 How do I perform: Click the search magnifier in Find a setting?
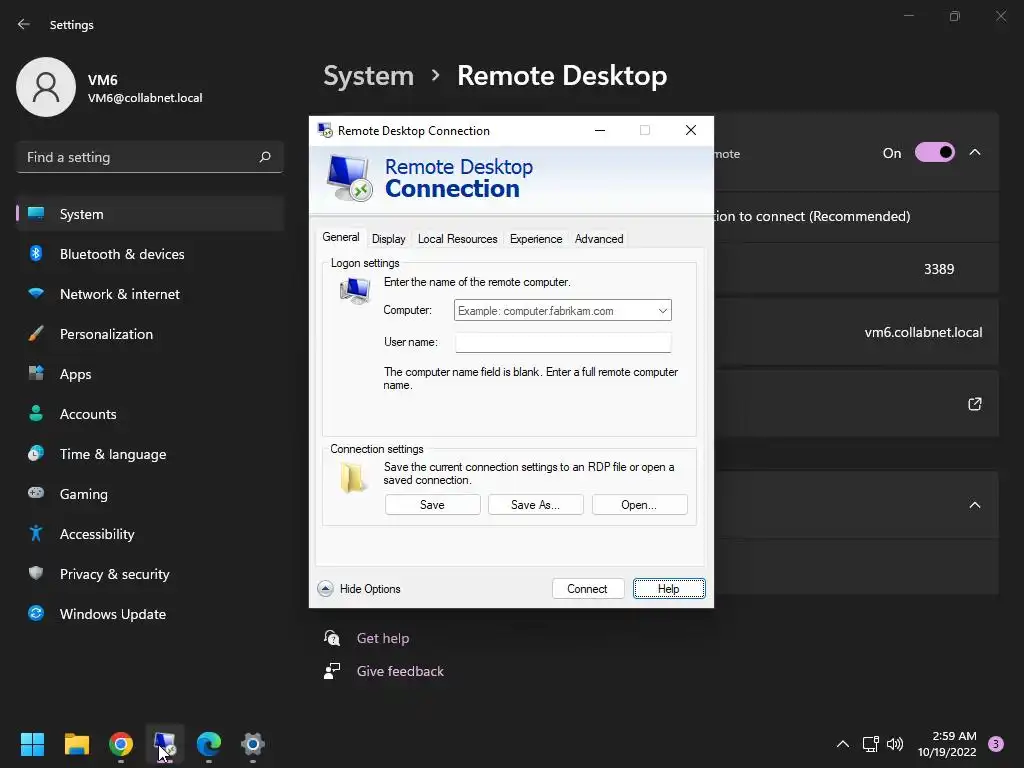[264, 157]
